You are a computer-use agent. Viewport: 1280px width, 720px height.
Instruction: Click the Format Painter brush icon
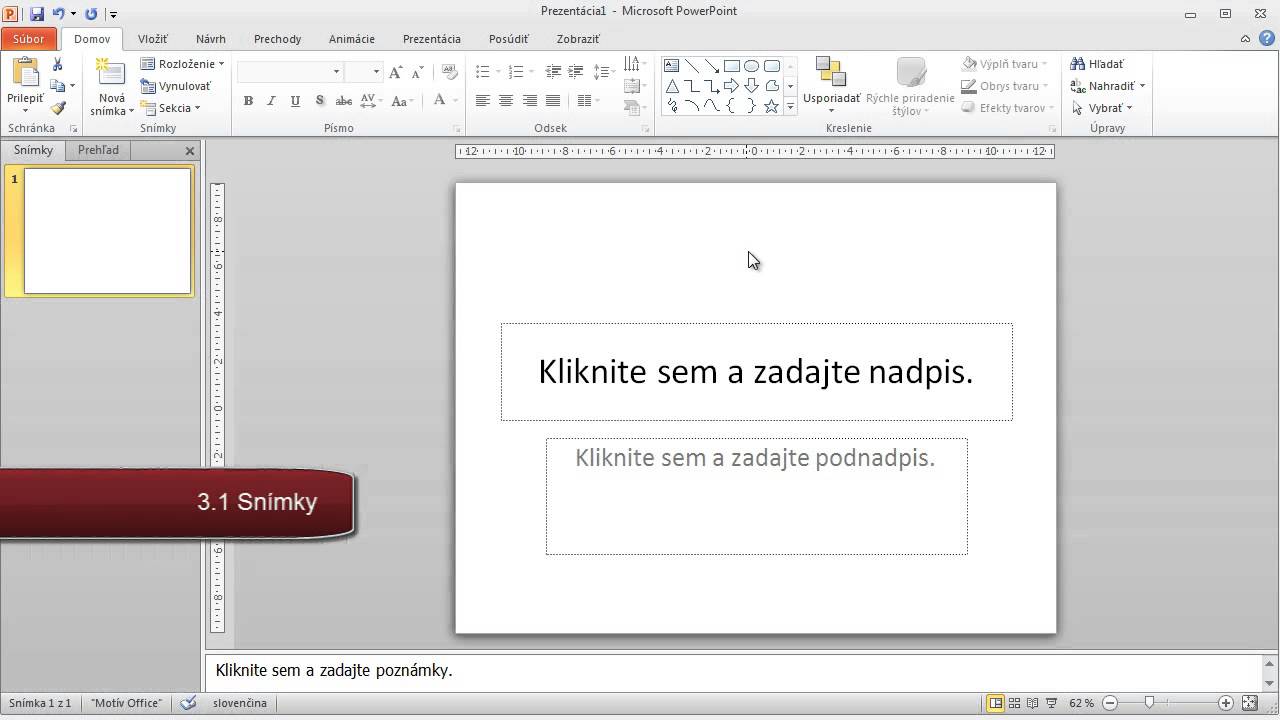[x=58, y=107]
